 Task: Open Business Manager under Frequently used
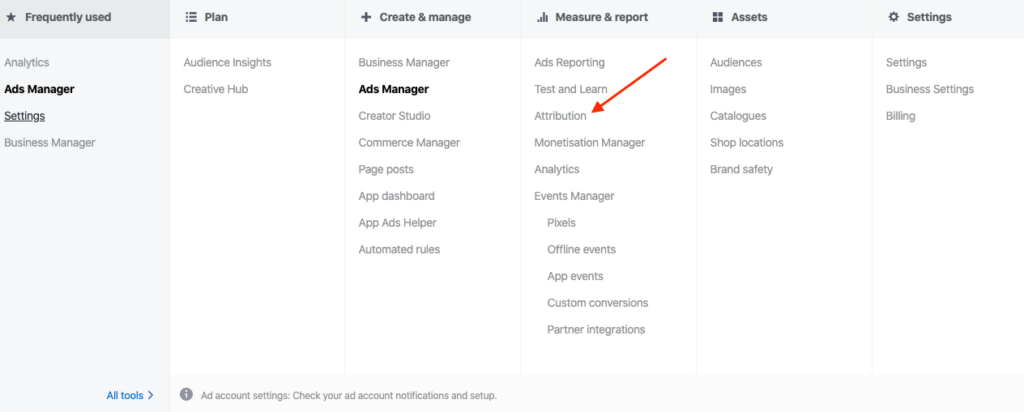pos(50,143)
